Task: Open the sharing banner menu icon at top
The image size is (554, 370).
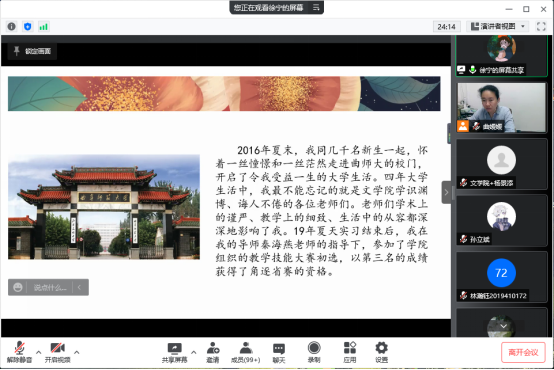Action: click(x=316, y=7)
